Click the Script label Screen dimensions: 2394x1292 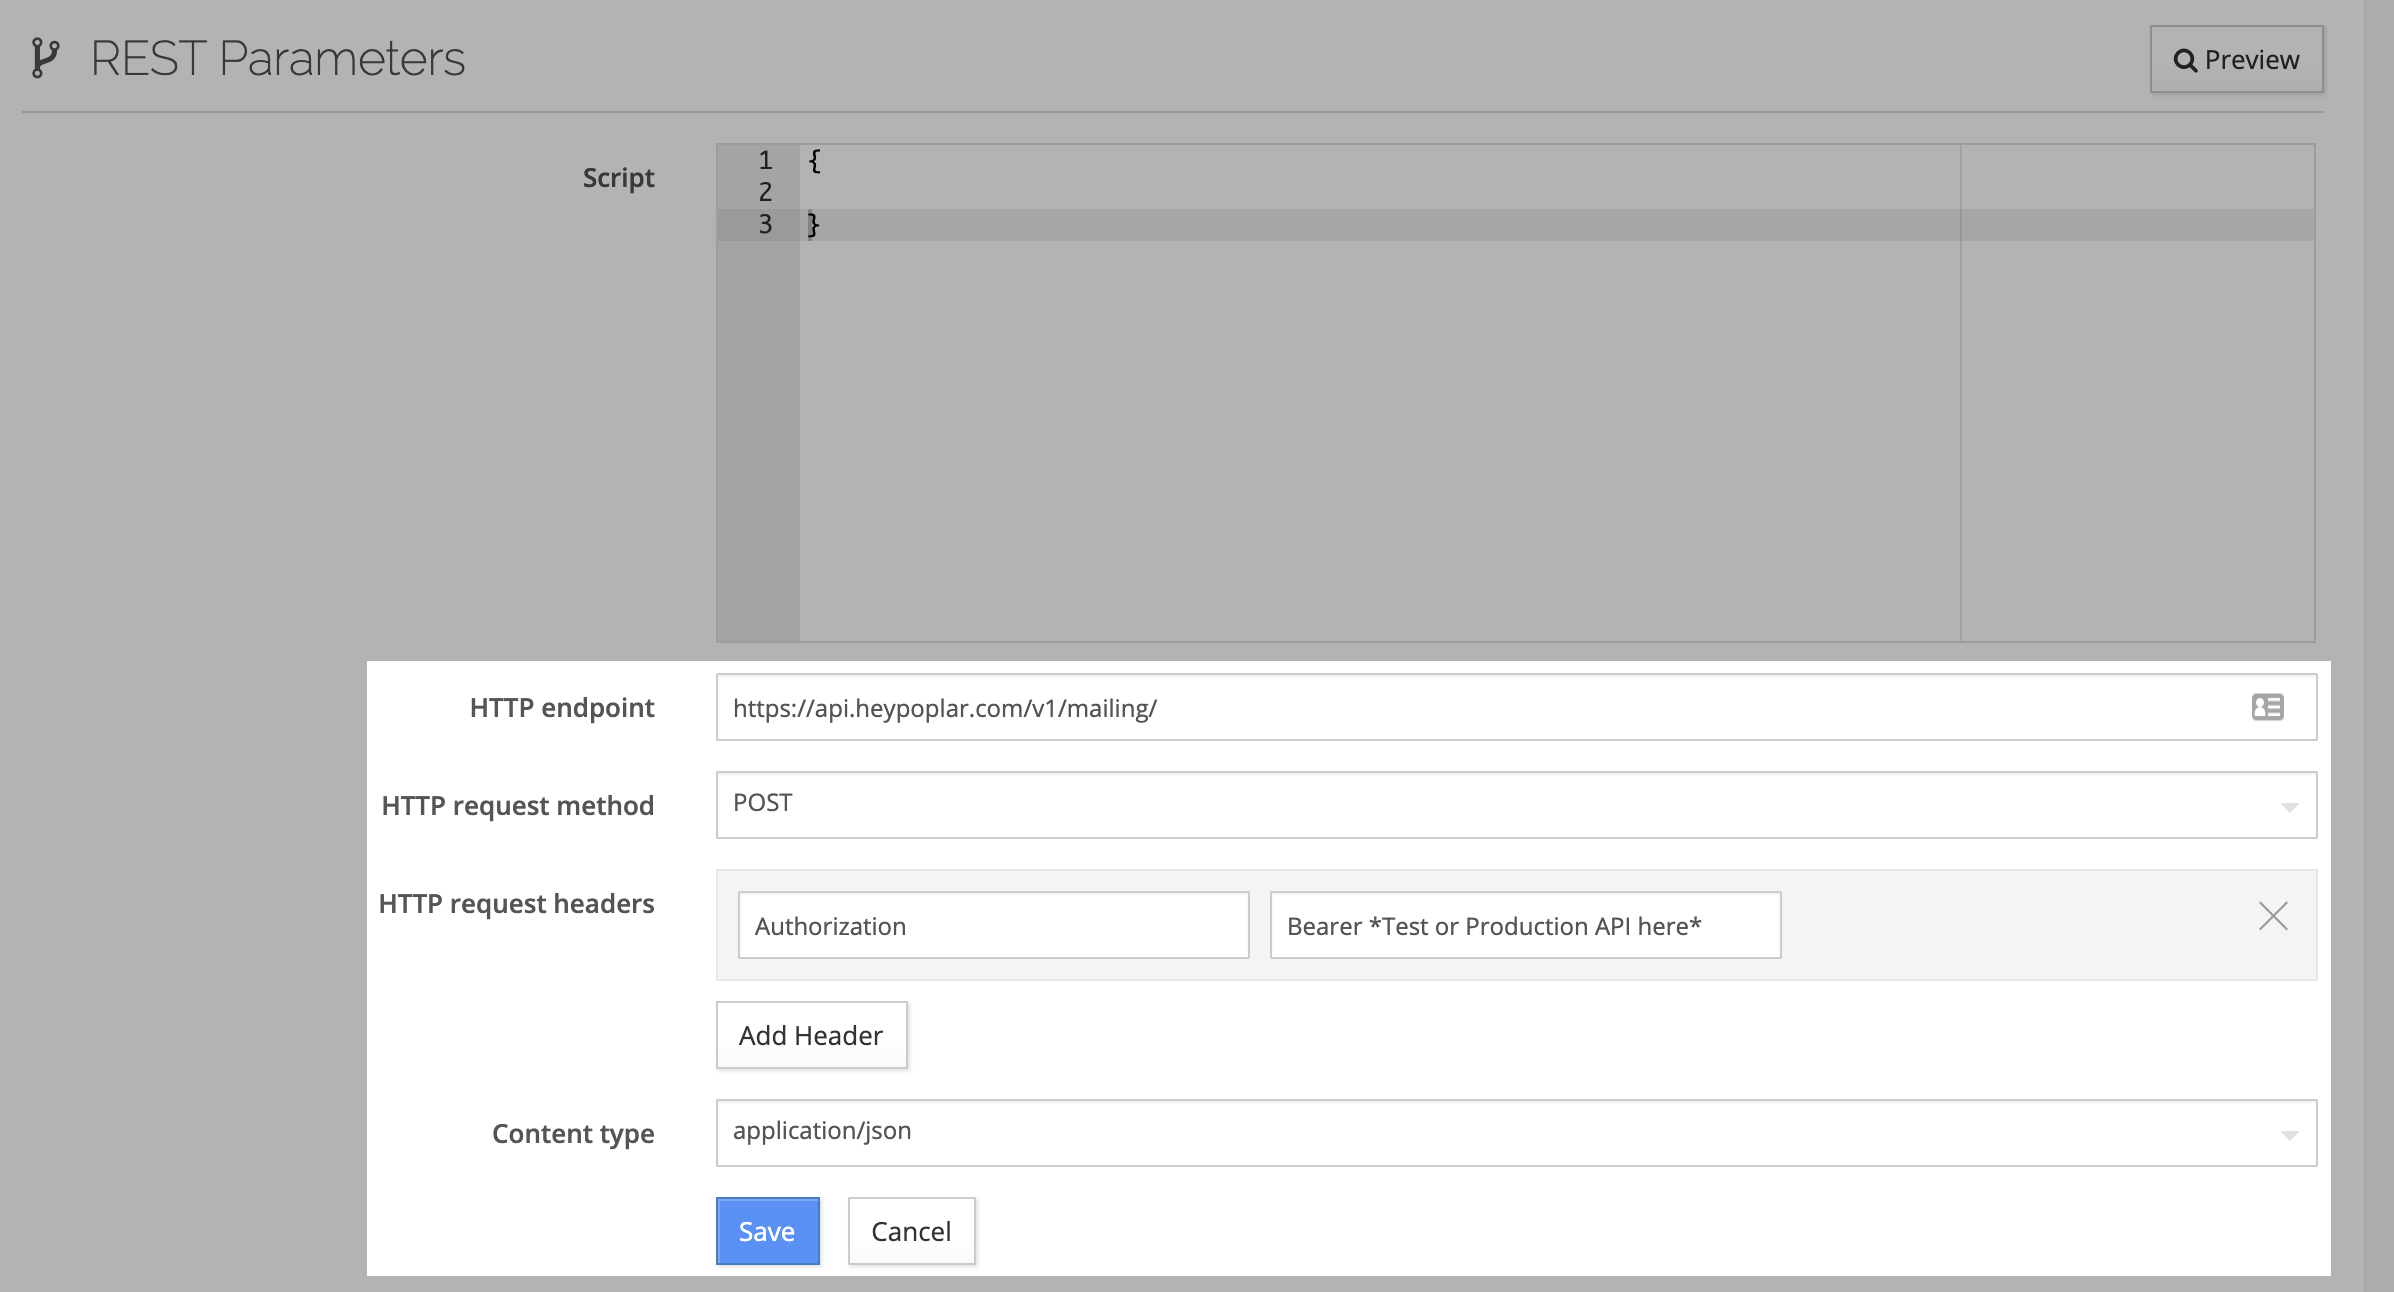618,178
